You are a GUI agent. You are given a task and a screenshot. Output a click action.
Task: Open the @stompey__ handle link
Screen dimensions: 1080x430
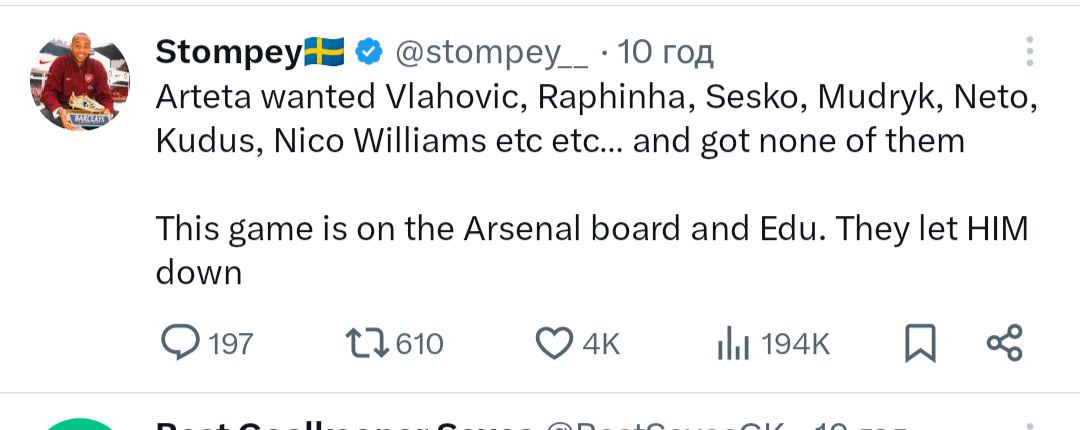492,52
